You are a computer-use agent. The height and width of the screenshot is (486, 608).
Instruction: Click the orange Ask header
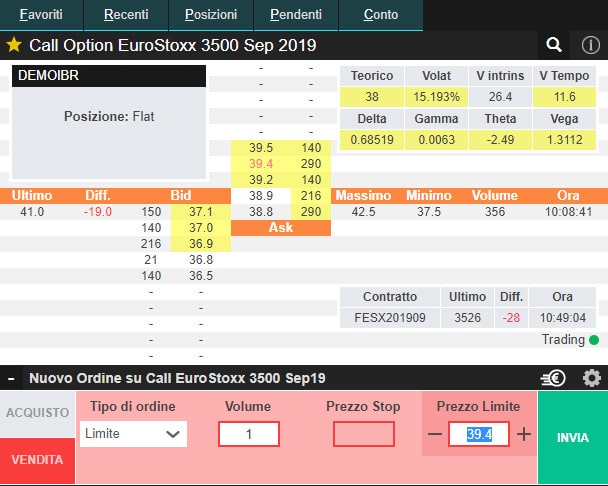[281, 228]
